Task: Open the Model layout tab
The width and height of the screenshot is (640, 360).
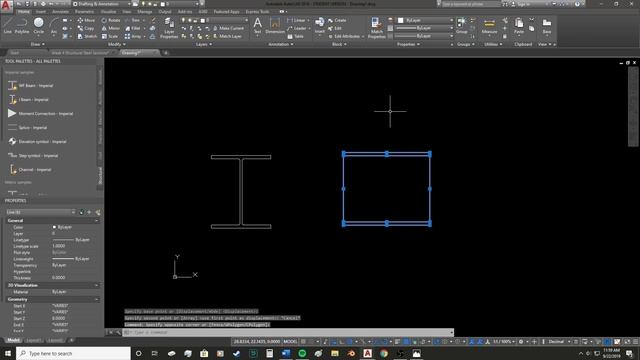Action: click(13, 340)
